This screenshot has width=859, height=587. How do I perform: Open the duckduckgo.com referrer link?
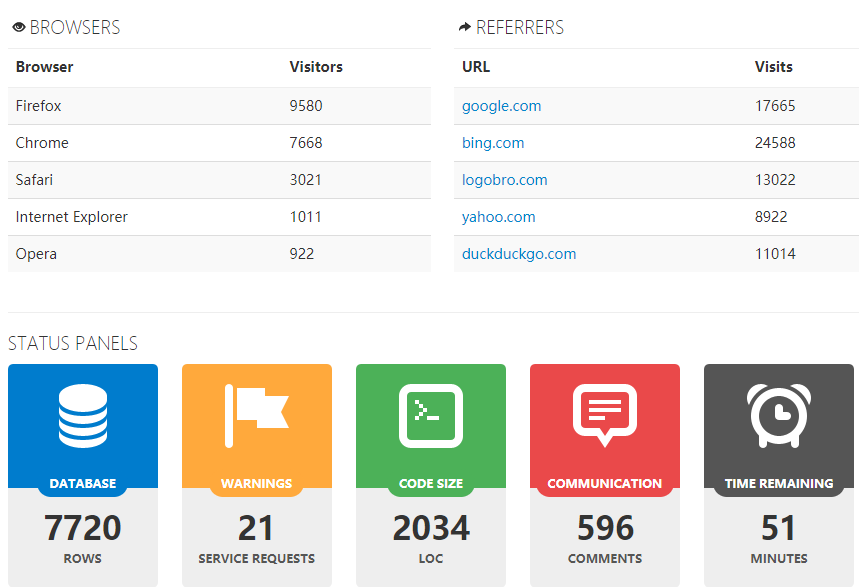(x=519, y=254)
